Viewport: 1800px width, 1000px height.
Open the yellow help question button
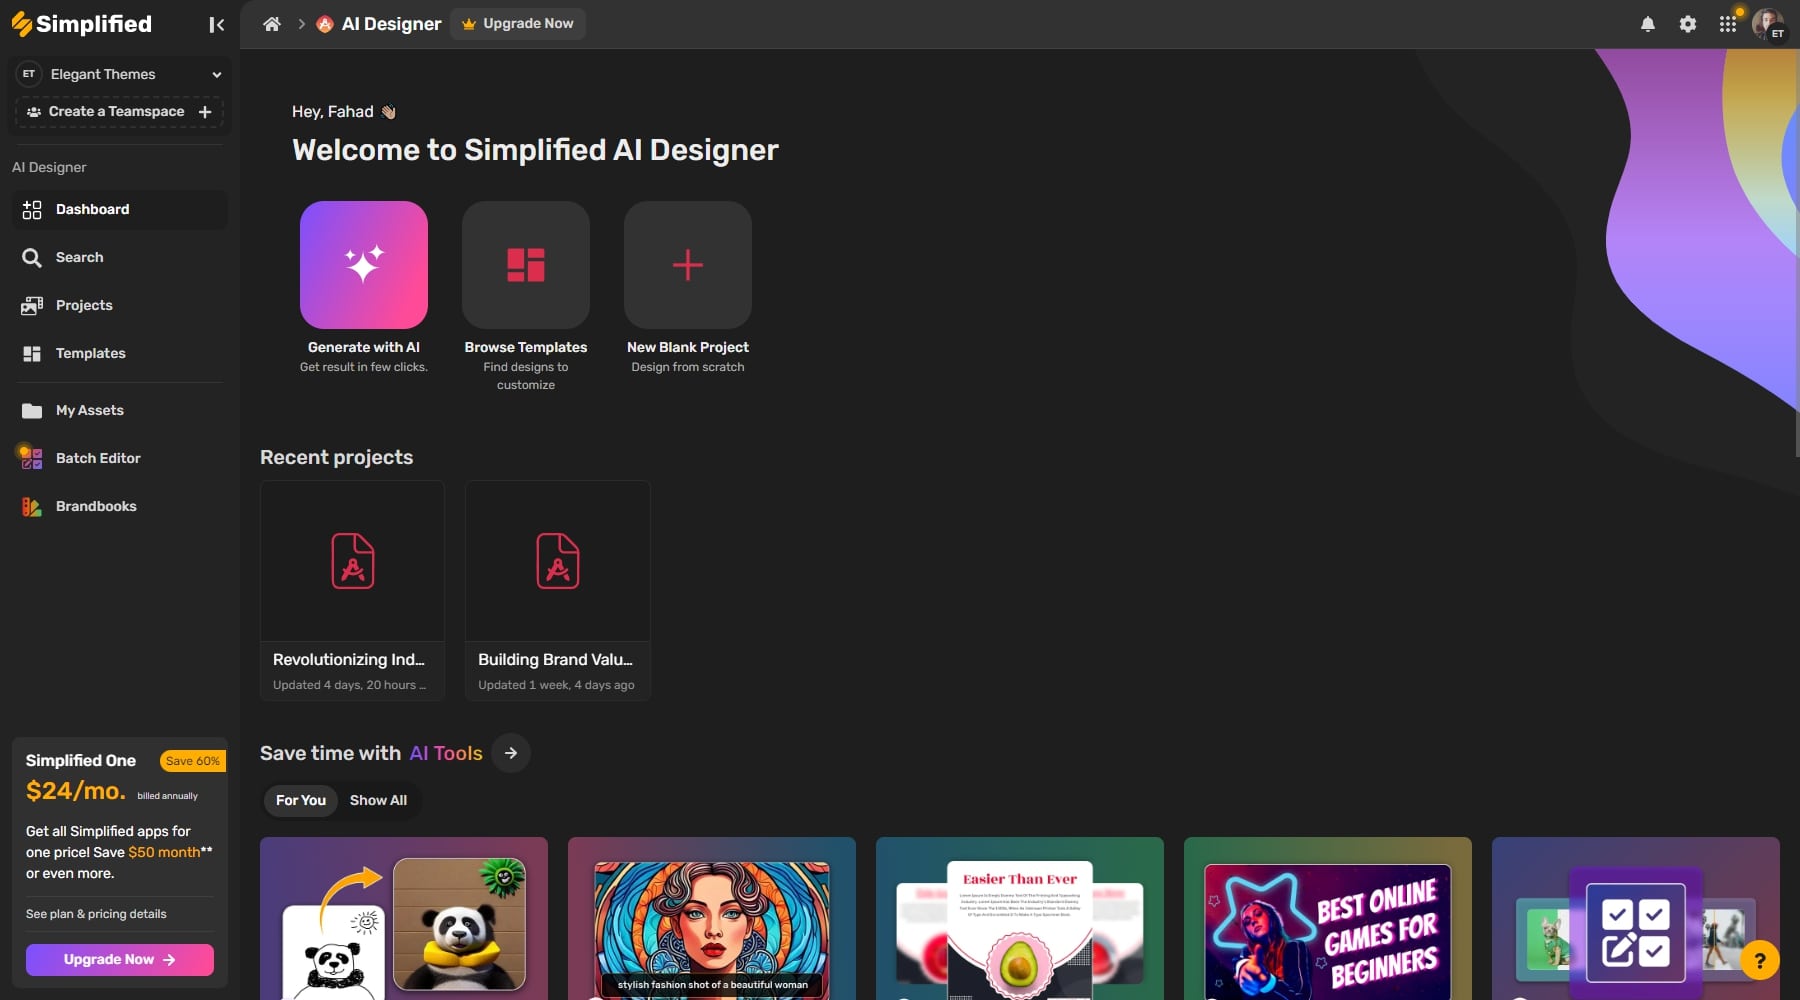coord(1759,961)
